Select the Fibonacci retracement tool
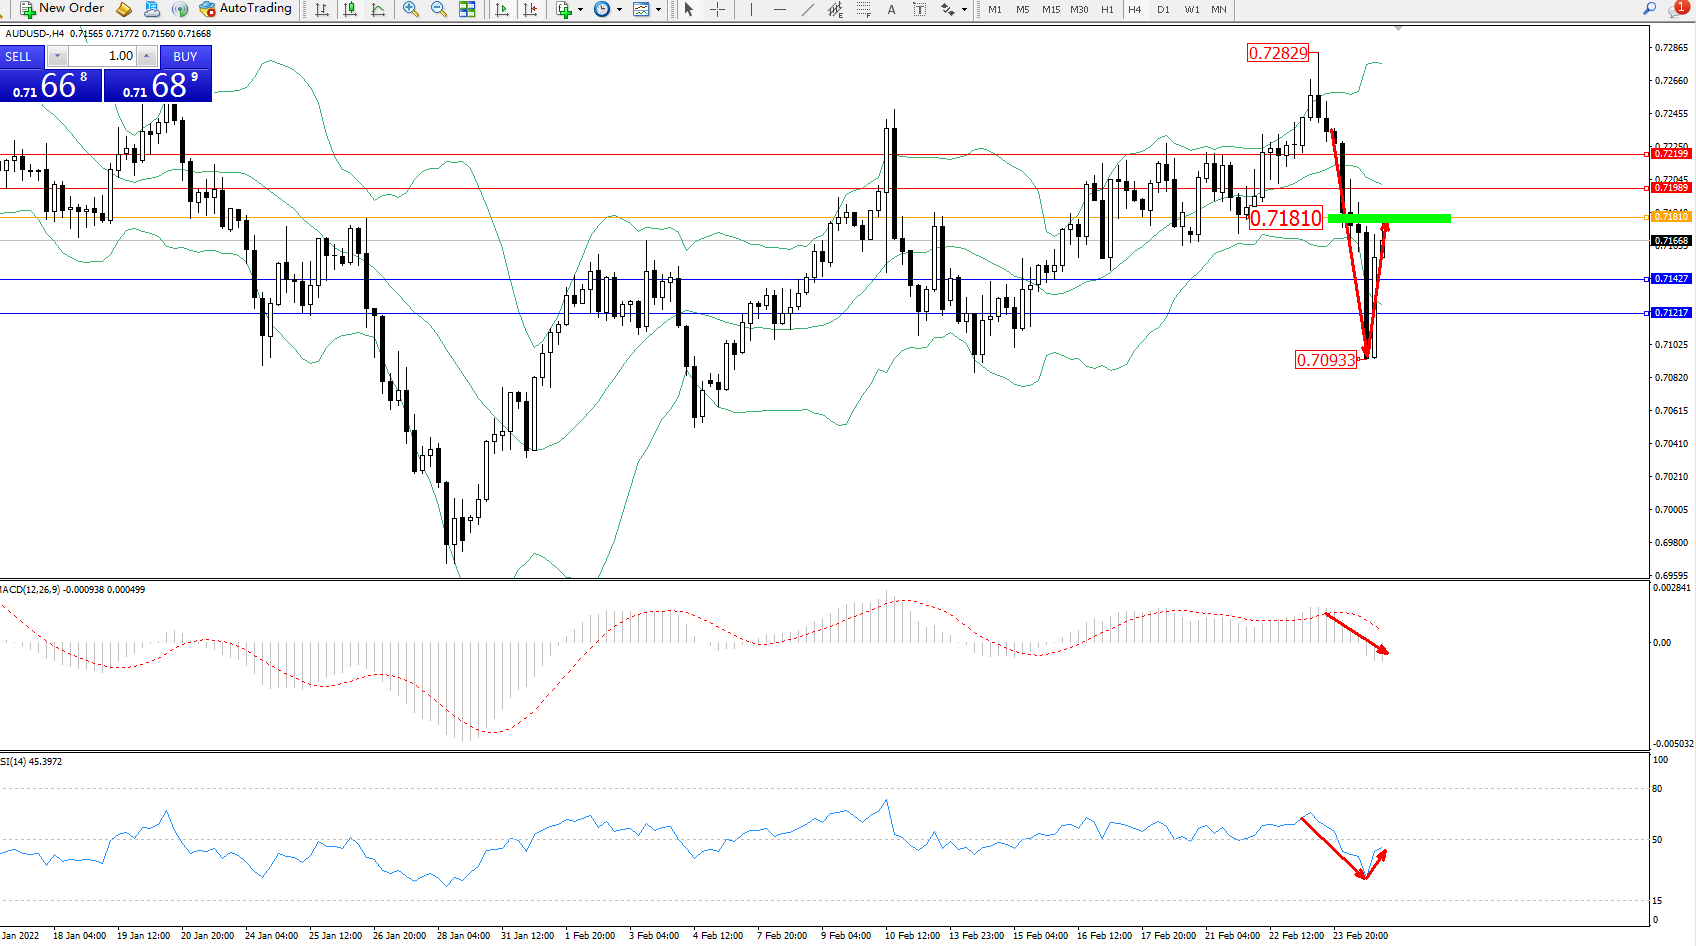Screen dimensions: 1696x946 863,9
